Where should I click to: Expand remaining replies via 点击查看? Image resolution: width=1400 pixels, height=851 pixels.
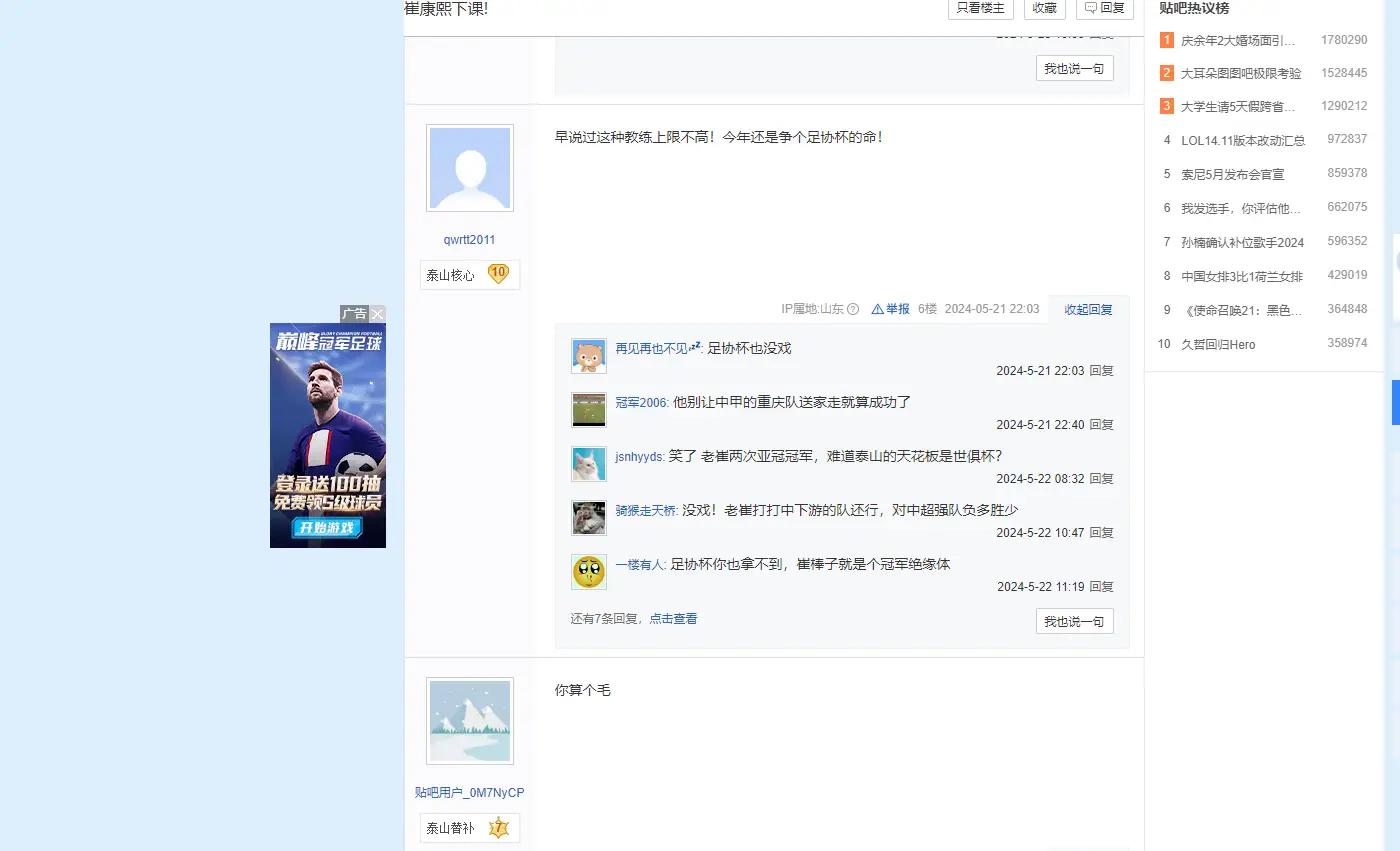click(x=673, y=619)
